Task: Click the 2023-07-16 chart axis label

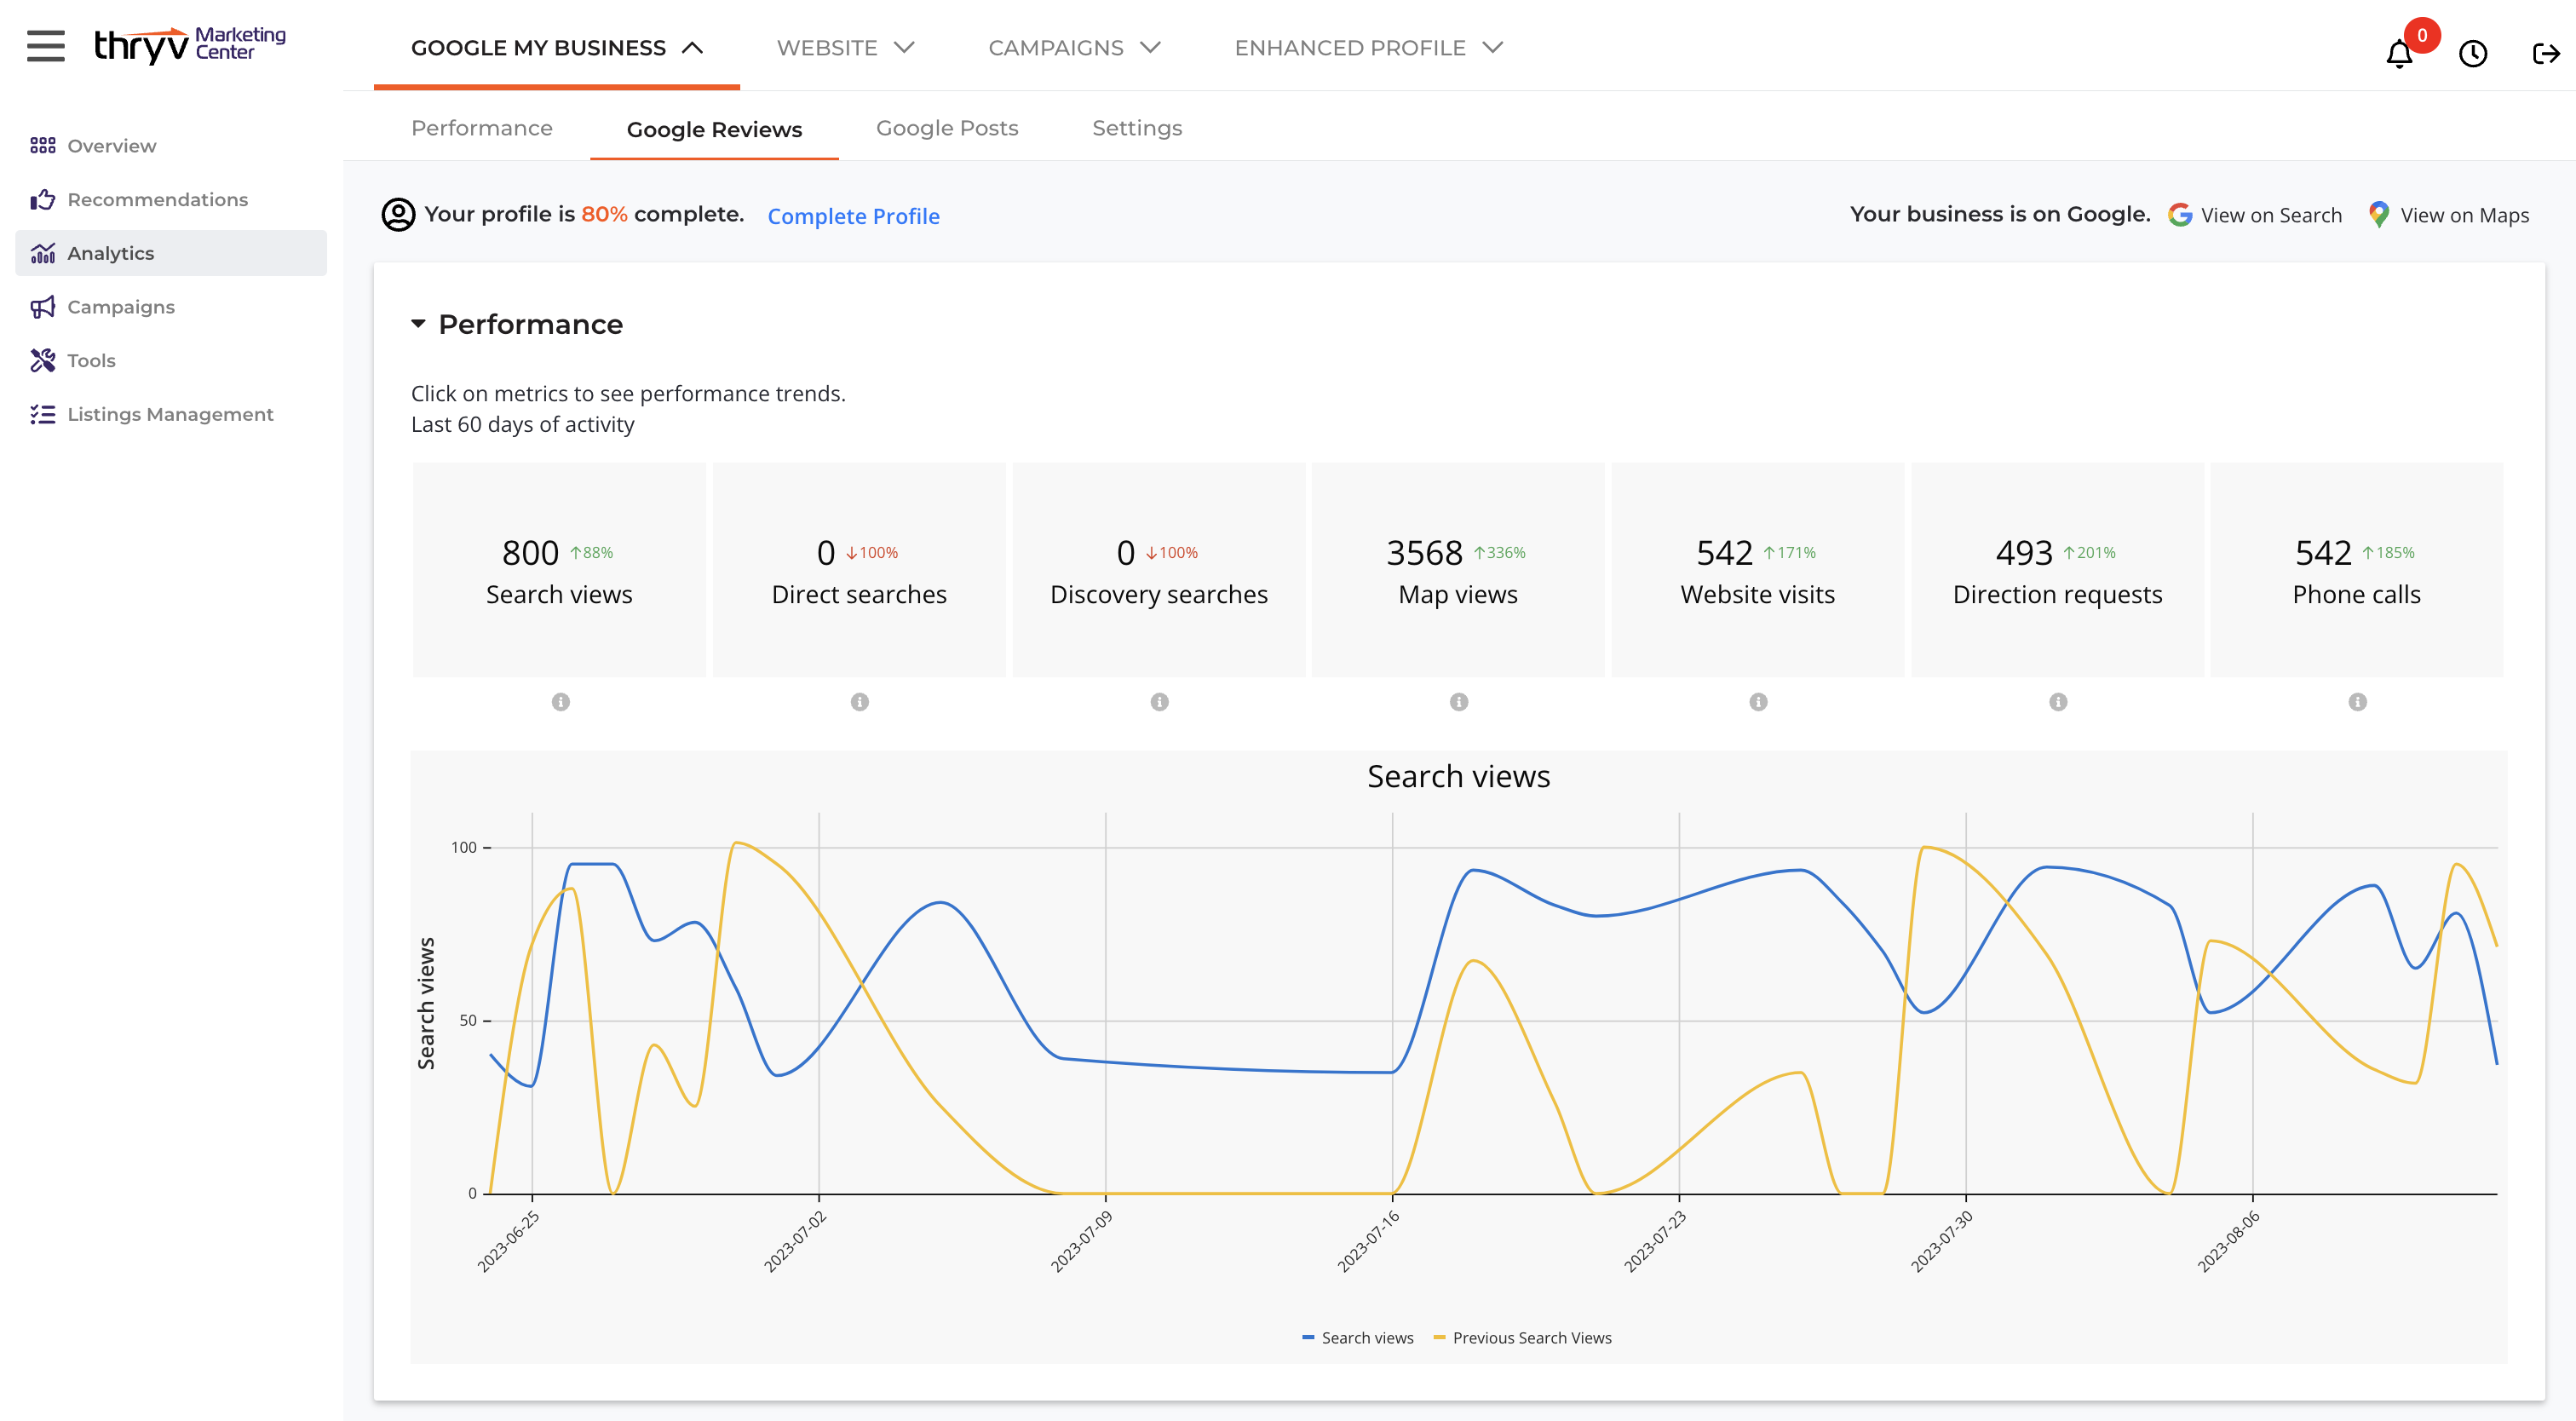Action: 1368,1241
